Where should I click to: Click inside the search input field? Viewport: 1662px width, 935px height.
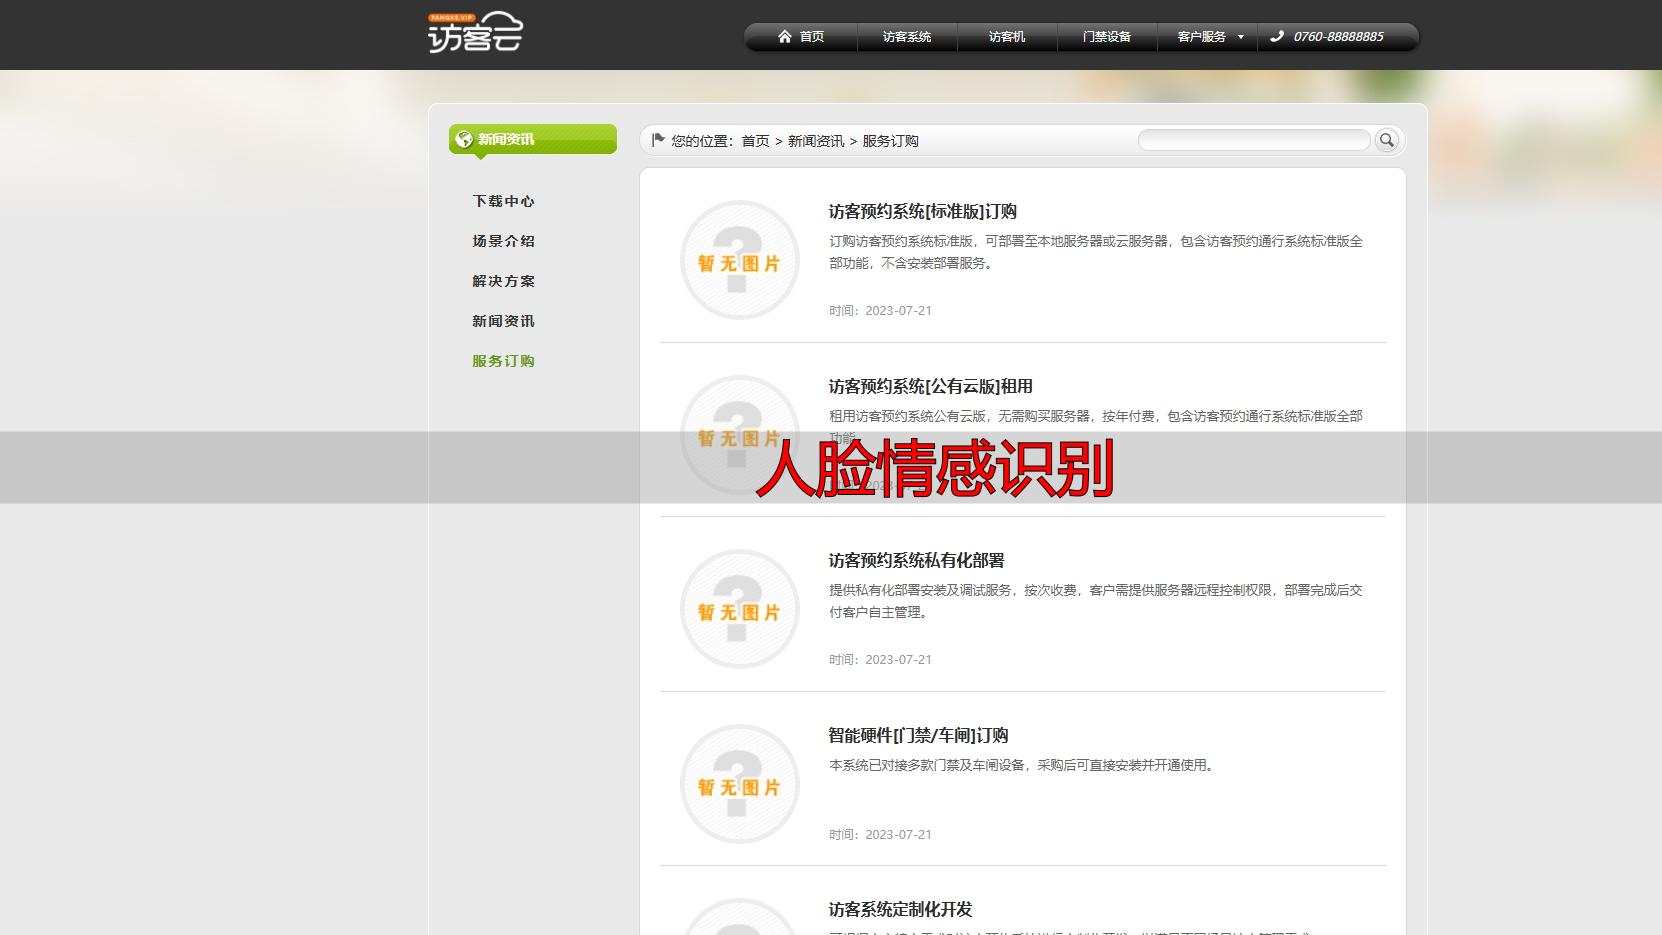pyautogui.click(x=1255, y=140)
